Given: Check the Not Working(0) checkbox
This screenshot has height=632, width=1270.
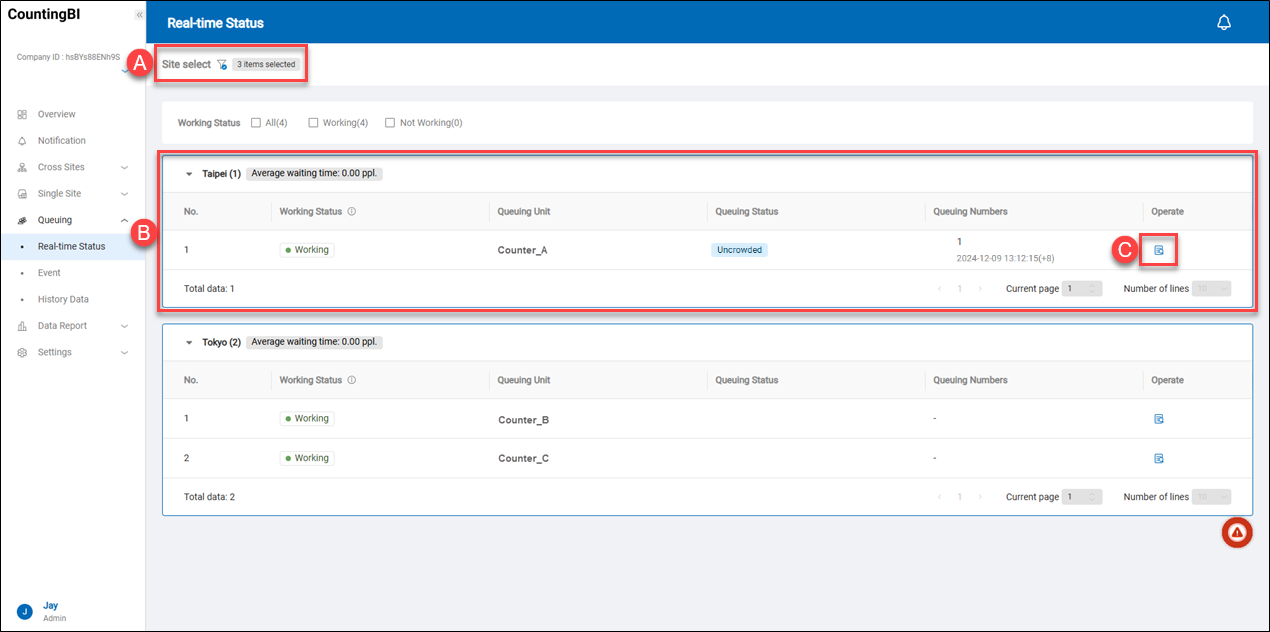Looking at the screenshot, I should click(x=390, y=123).
